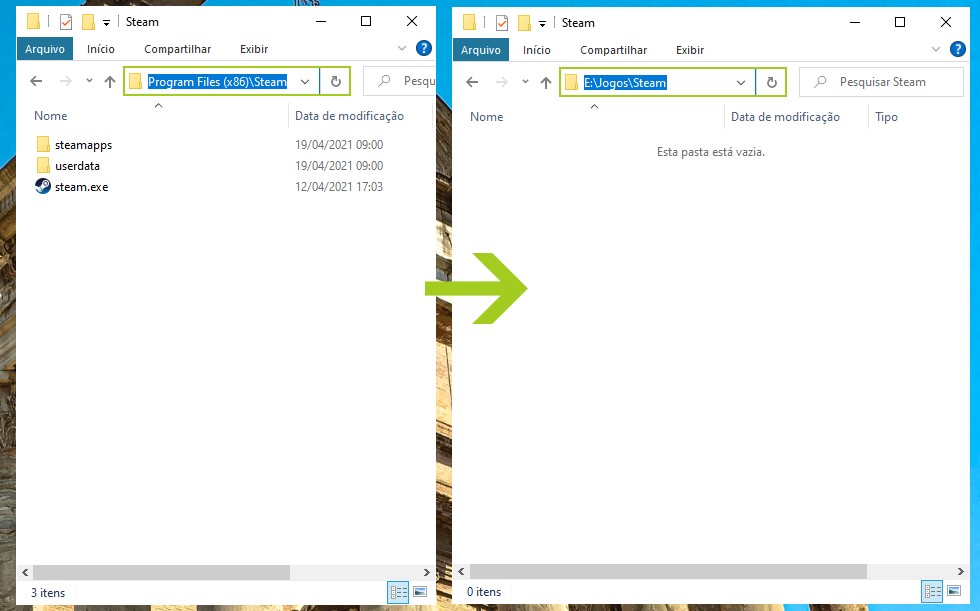Switch right window to large icons view
Screen dimensions: 980x611
coord(954,592)
